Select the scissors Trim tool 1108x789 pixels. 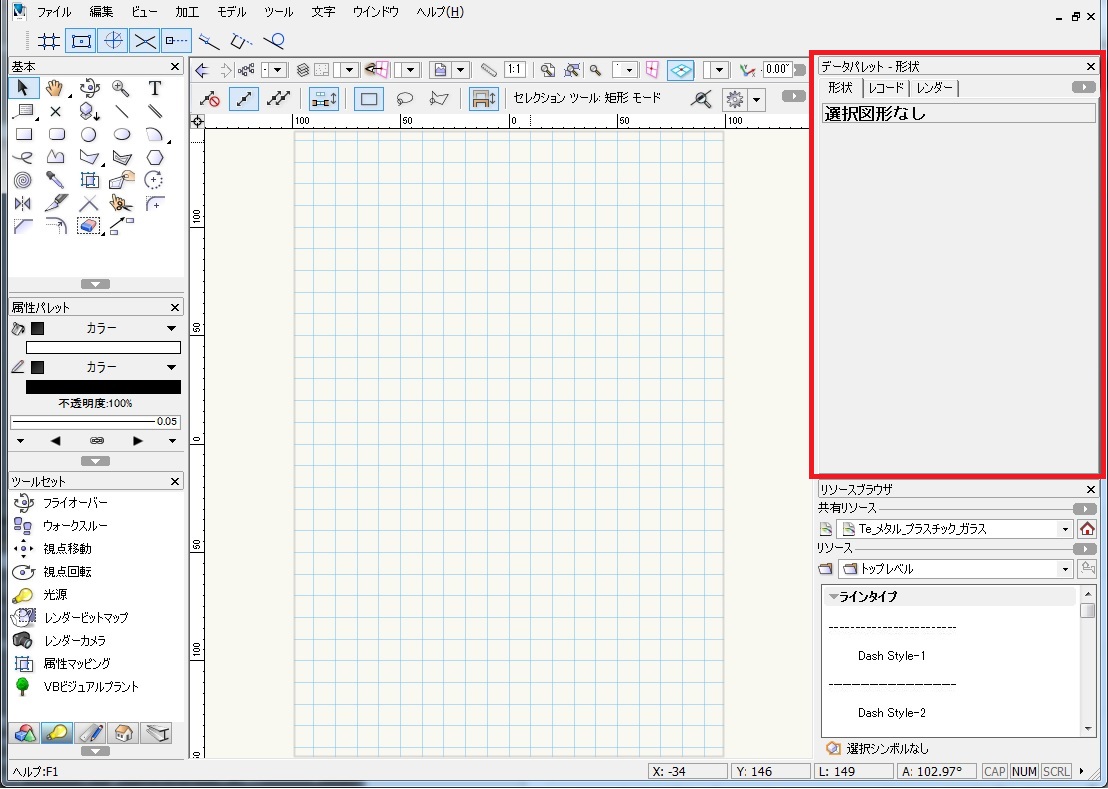tap(122, 203)
